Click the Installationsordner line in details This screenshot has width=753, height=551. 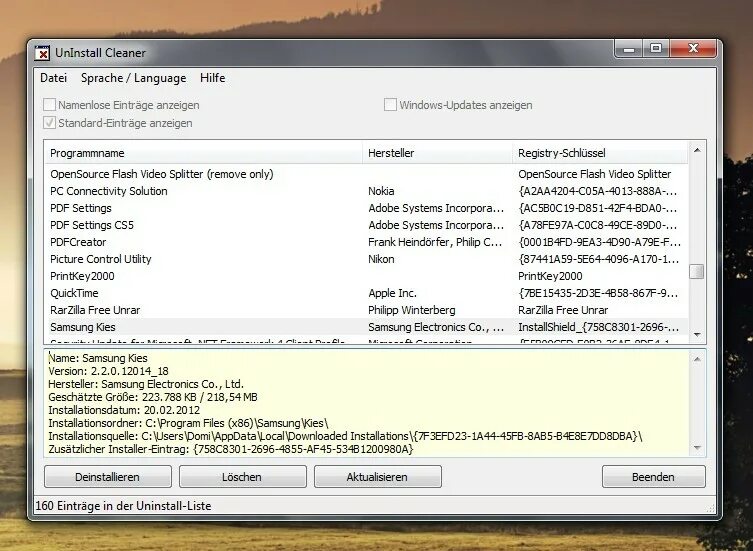tap(188, 423)
